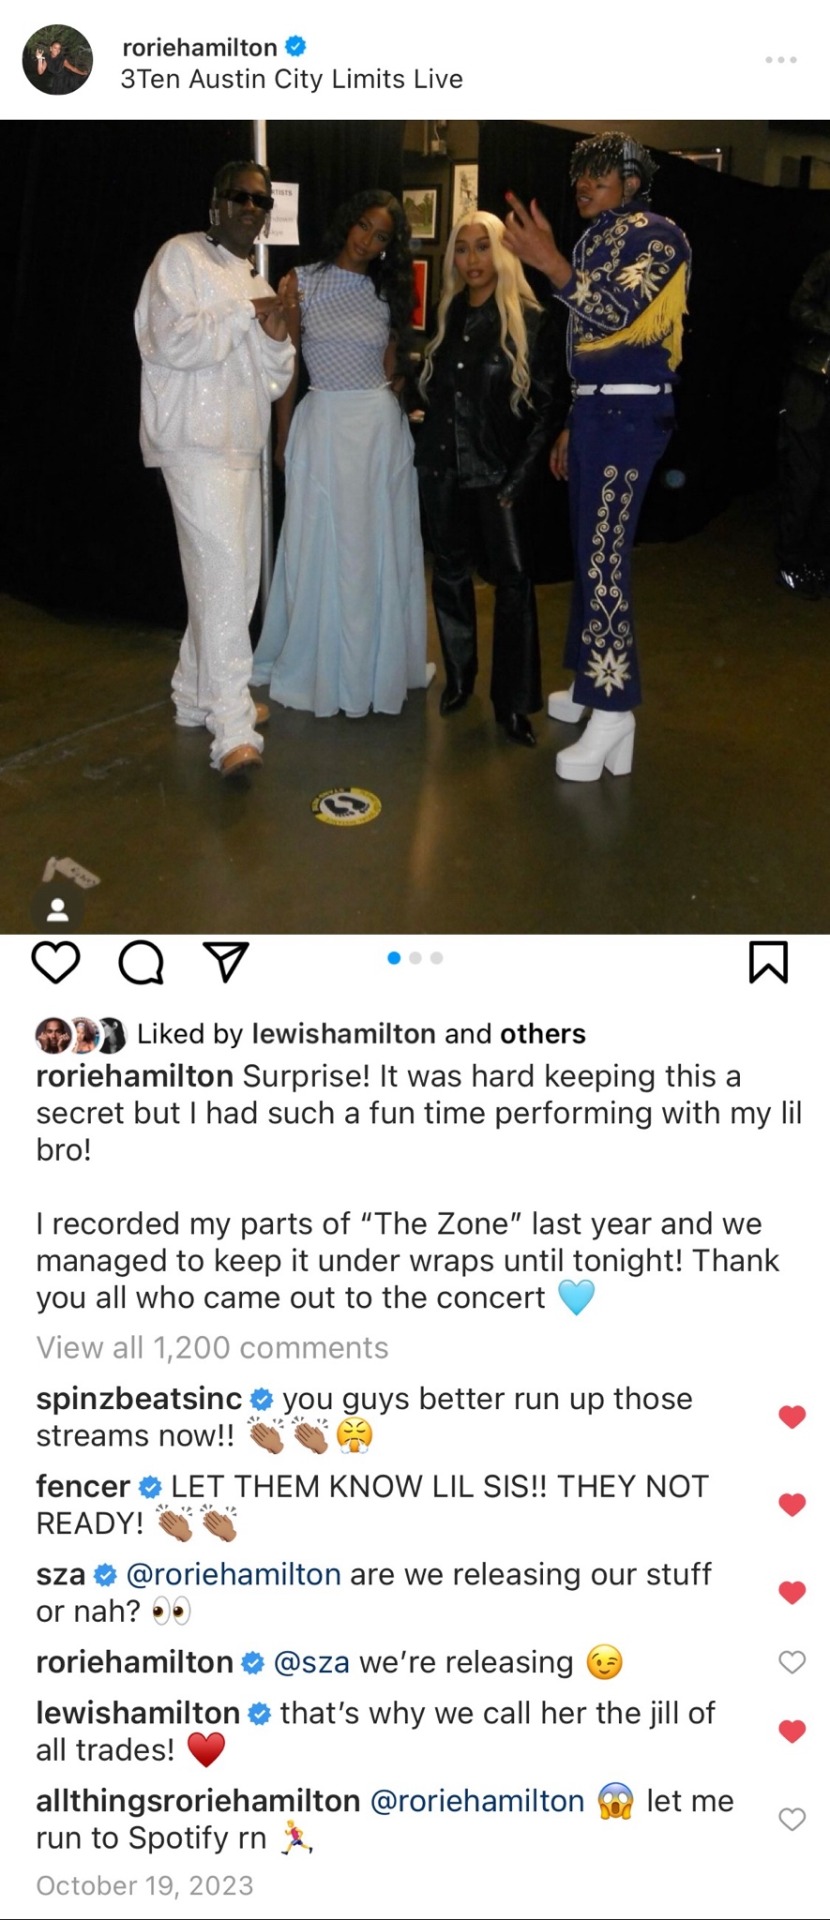Open the three-dot post options menu

781,60
